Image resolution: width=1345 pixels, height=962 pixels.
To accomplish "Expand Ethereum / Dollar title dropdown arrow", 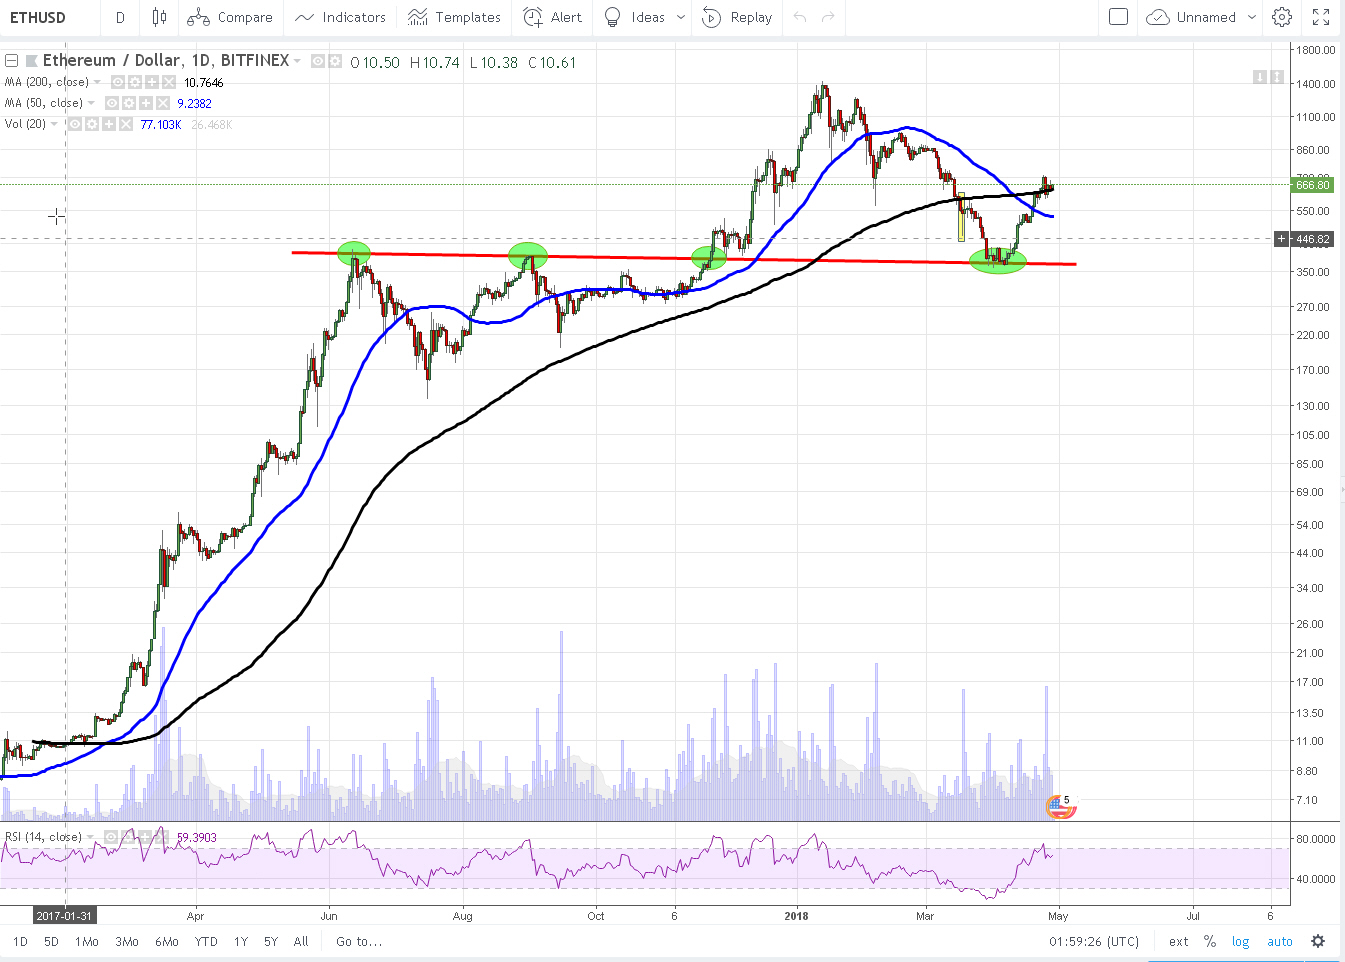I will (x=297, y=61).
